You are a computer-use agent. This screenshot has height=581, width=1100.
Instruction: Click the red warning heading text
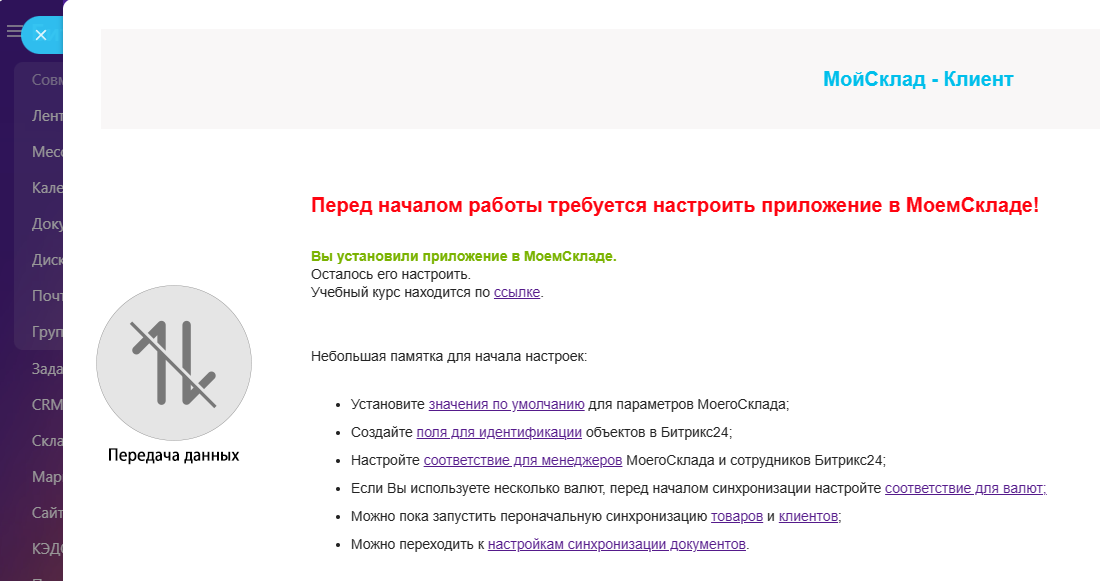tap(675, 206)
